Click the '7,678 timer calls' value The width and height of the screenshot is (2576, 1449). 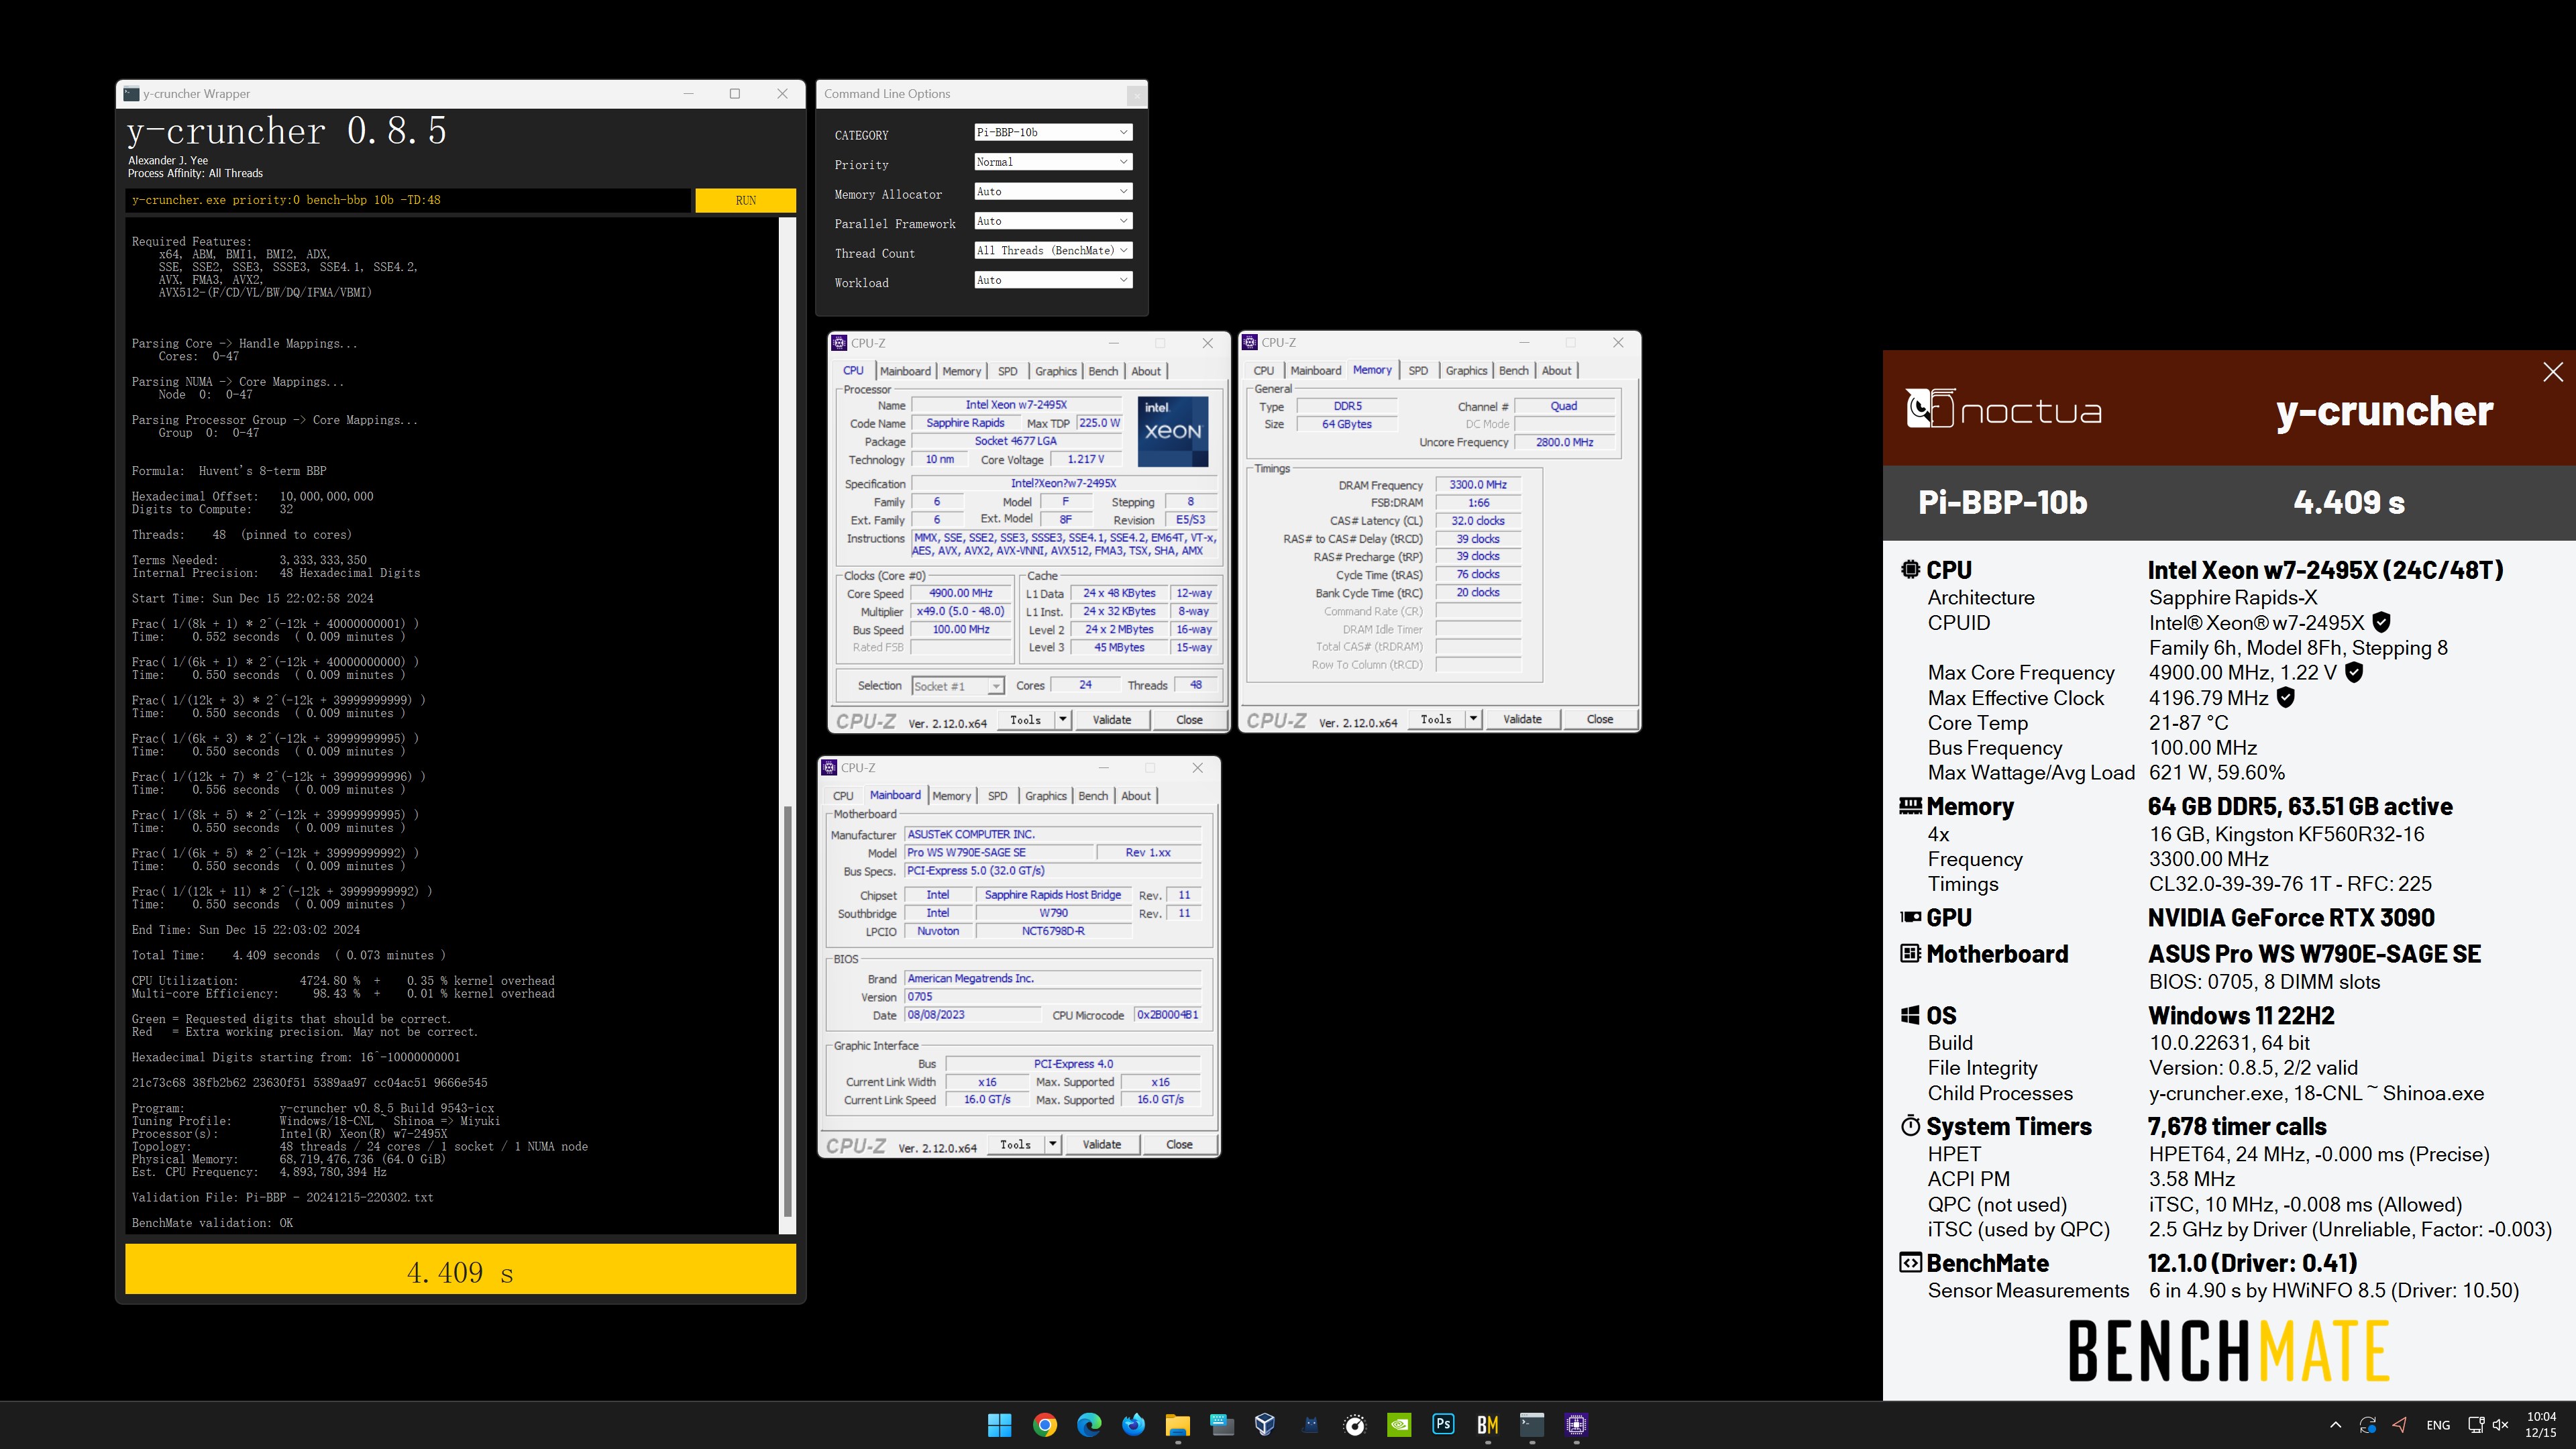click(x=2237, y=1127)
